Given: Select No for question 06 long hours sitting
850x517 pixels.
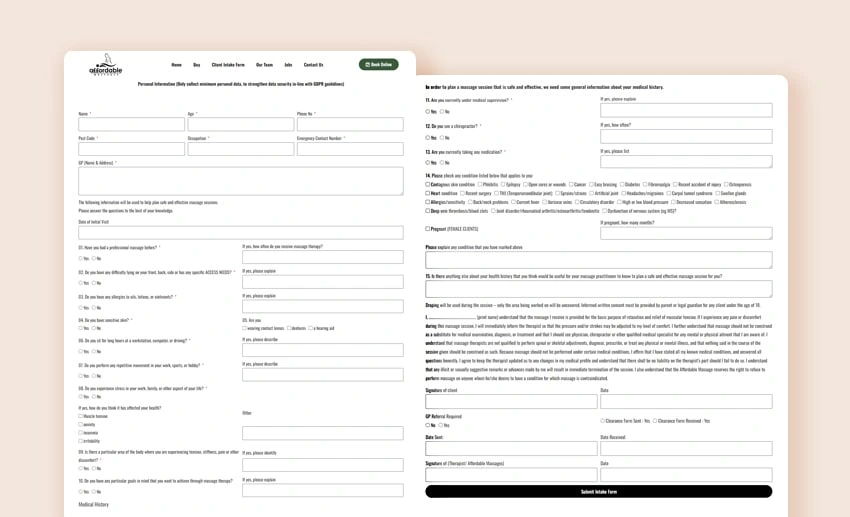Looking at the screenshot, I should [94, 352].
